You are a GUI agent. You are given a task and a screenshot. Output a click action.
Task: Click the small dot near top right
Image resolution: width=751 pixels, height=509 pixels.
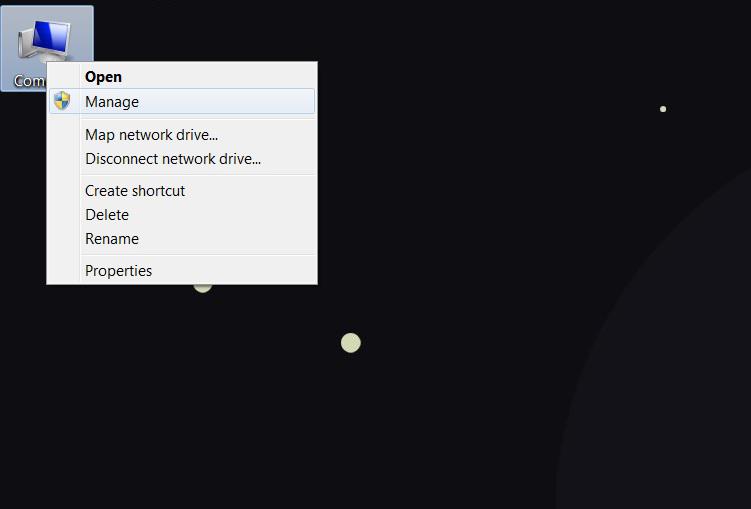(663, 109)
